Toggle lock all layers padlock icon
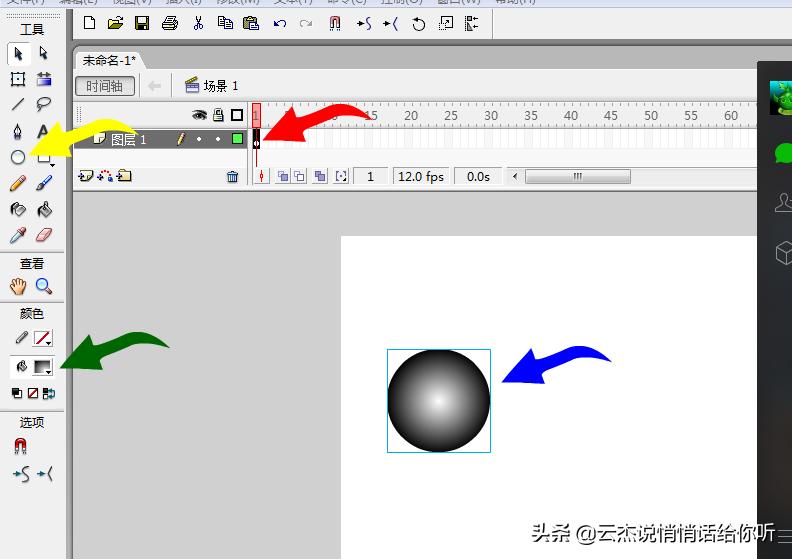 coord(218,115)
